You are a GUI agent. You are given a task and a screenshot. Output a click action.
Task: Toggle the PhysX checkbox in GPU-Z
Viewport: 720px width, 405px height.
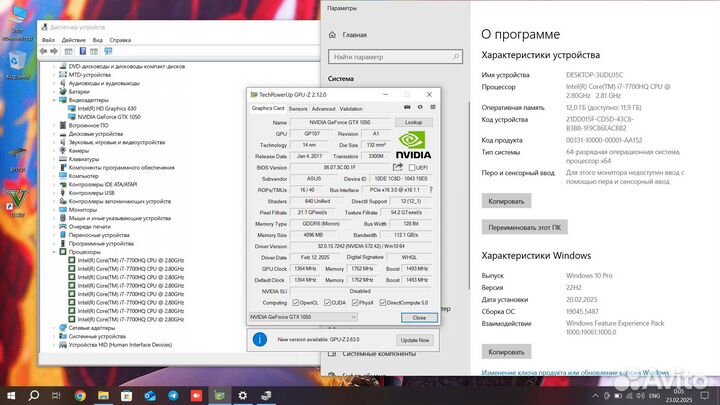point(355,303)
